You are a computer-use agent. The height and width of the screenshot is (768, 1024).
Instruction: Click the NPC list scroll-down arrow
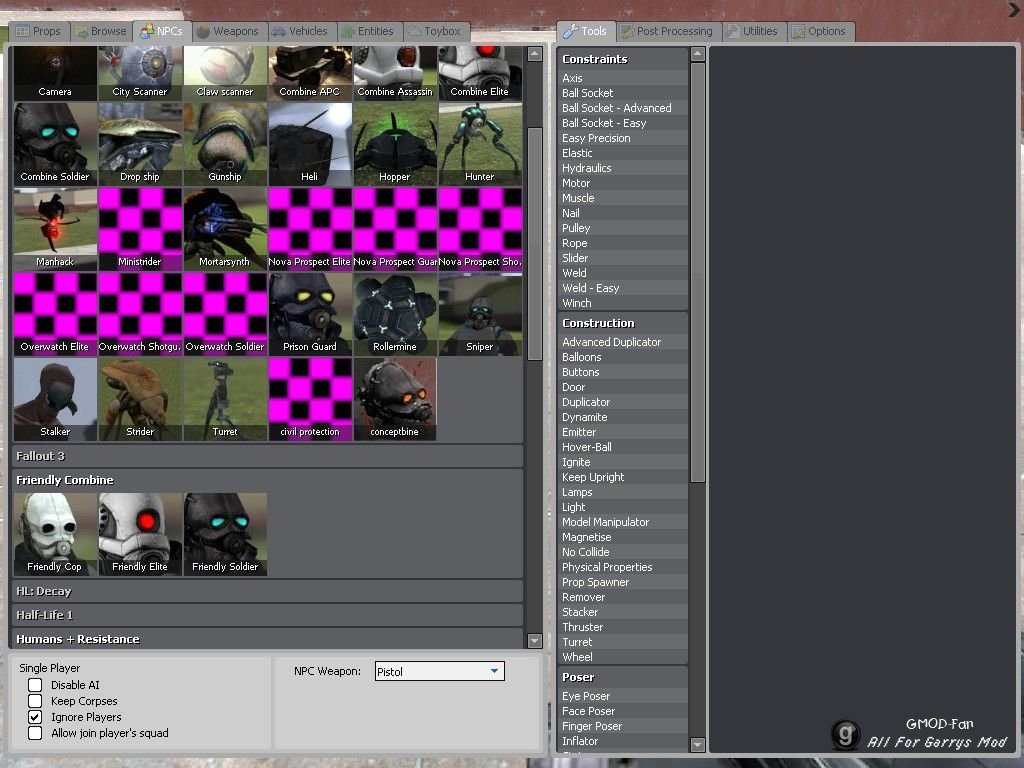[x=535, y=641]
